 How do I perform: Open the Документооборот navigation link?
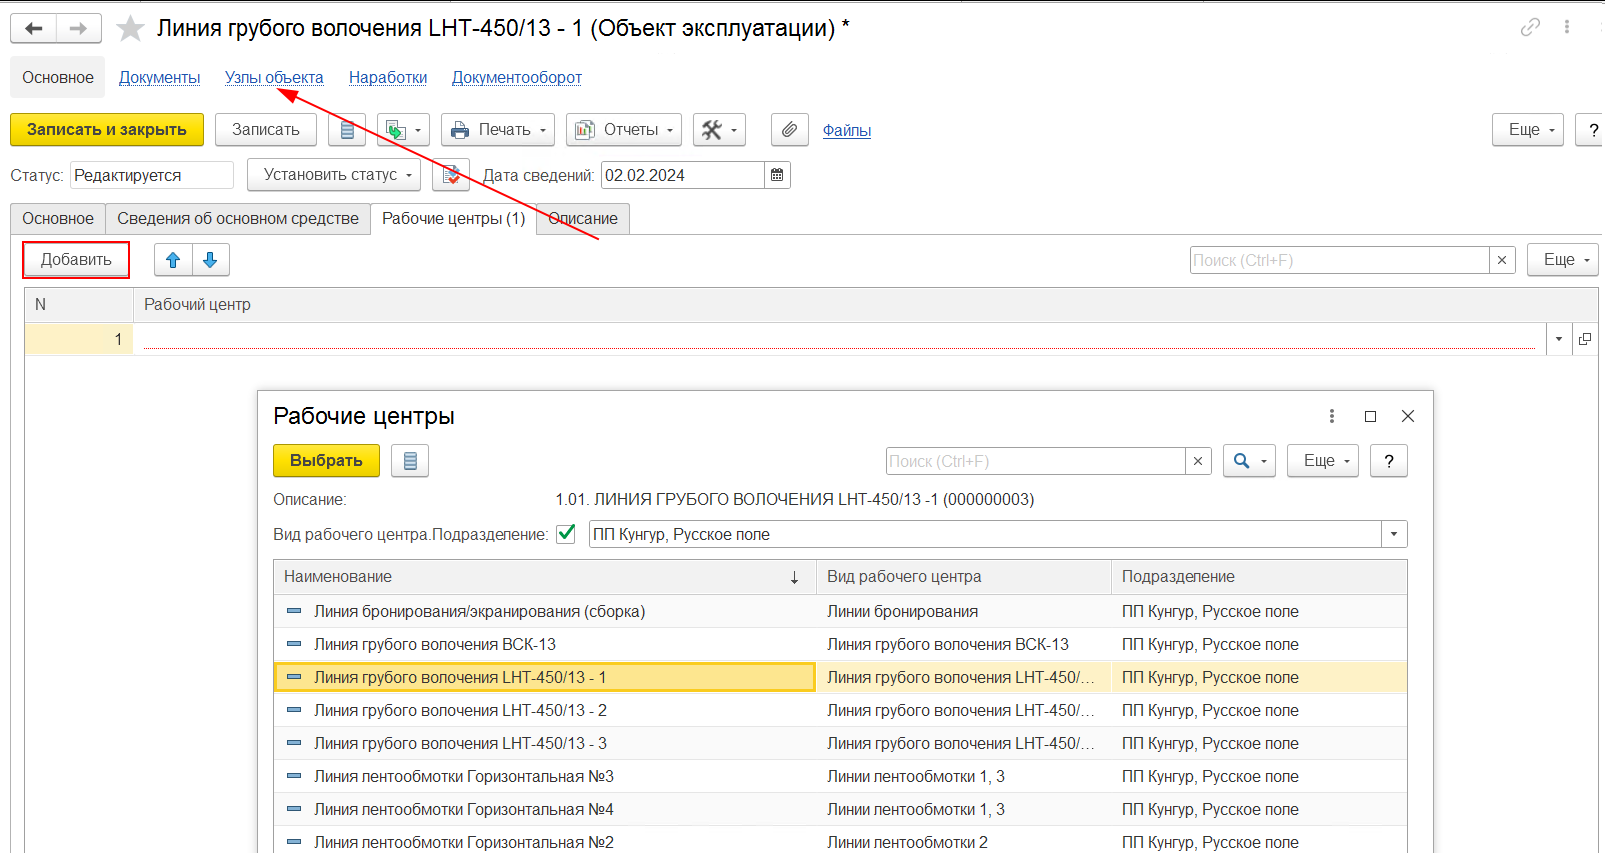517,77
